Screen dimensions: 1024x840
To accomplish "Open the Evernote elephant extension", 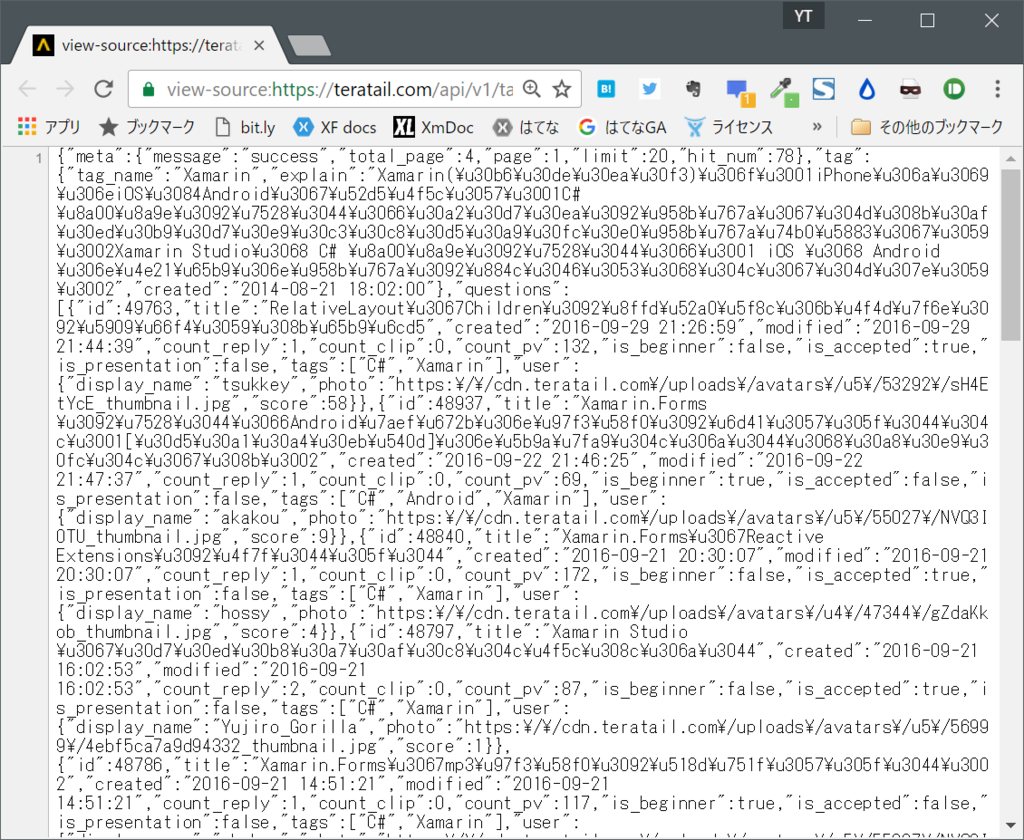I will pyautogui.click(x=693, y=89).
